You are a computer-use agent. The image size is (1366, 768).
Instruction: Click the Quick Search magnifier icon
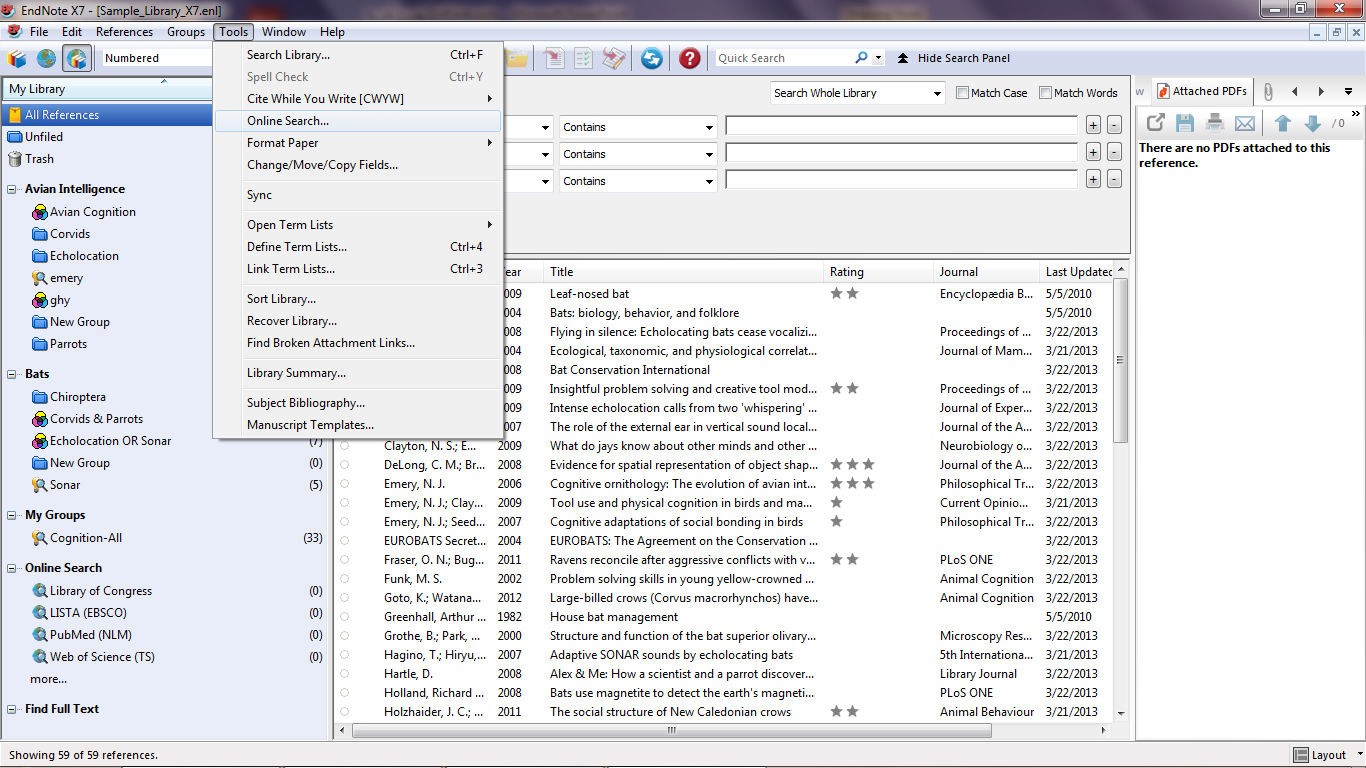(861, 58)
